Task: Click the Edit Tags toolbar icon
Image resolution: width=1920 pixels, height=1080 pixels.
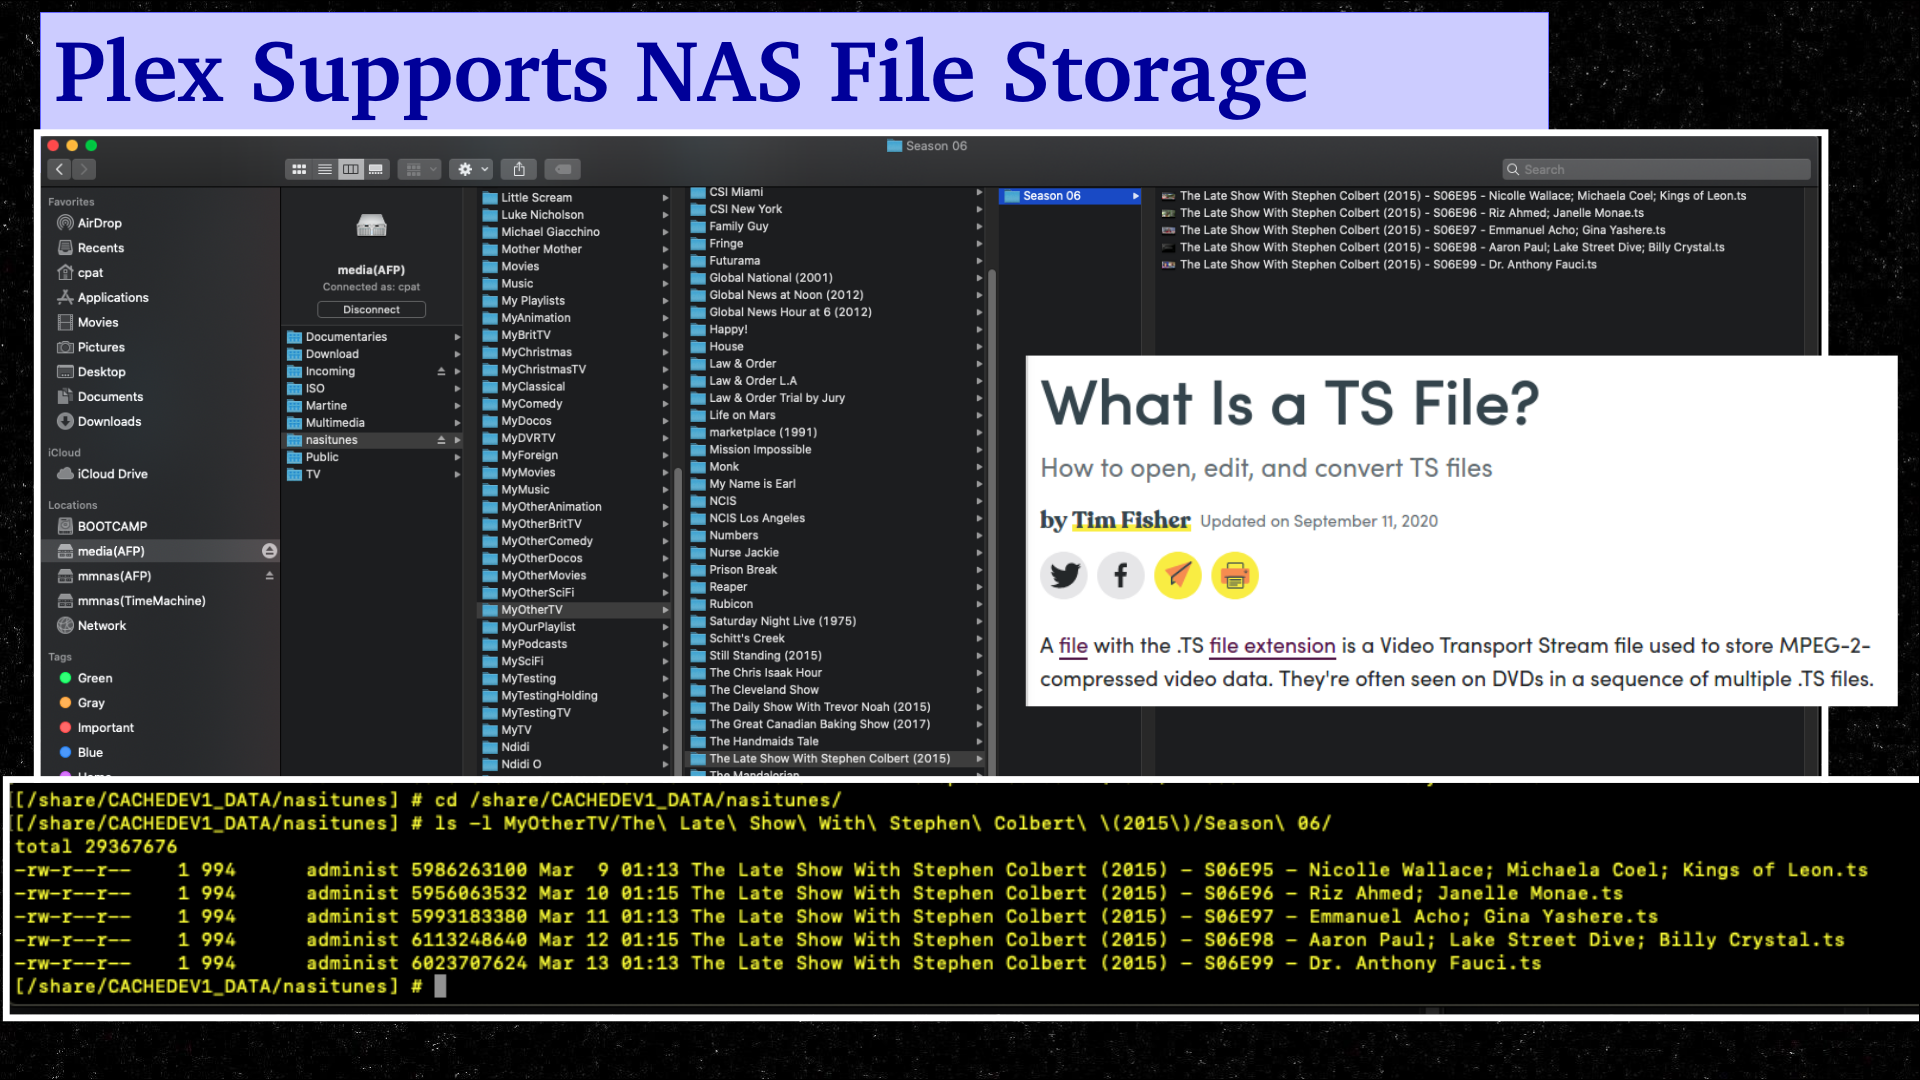Action: coord(563,170)
